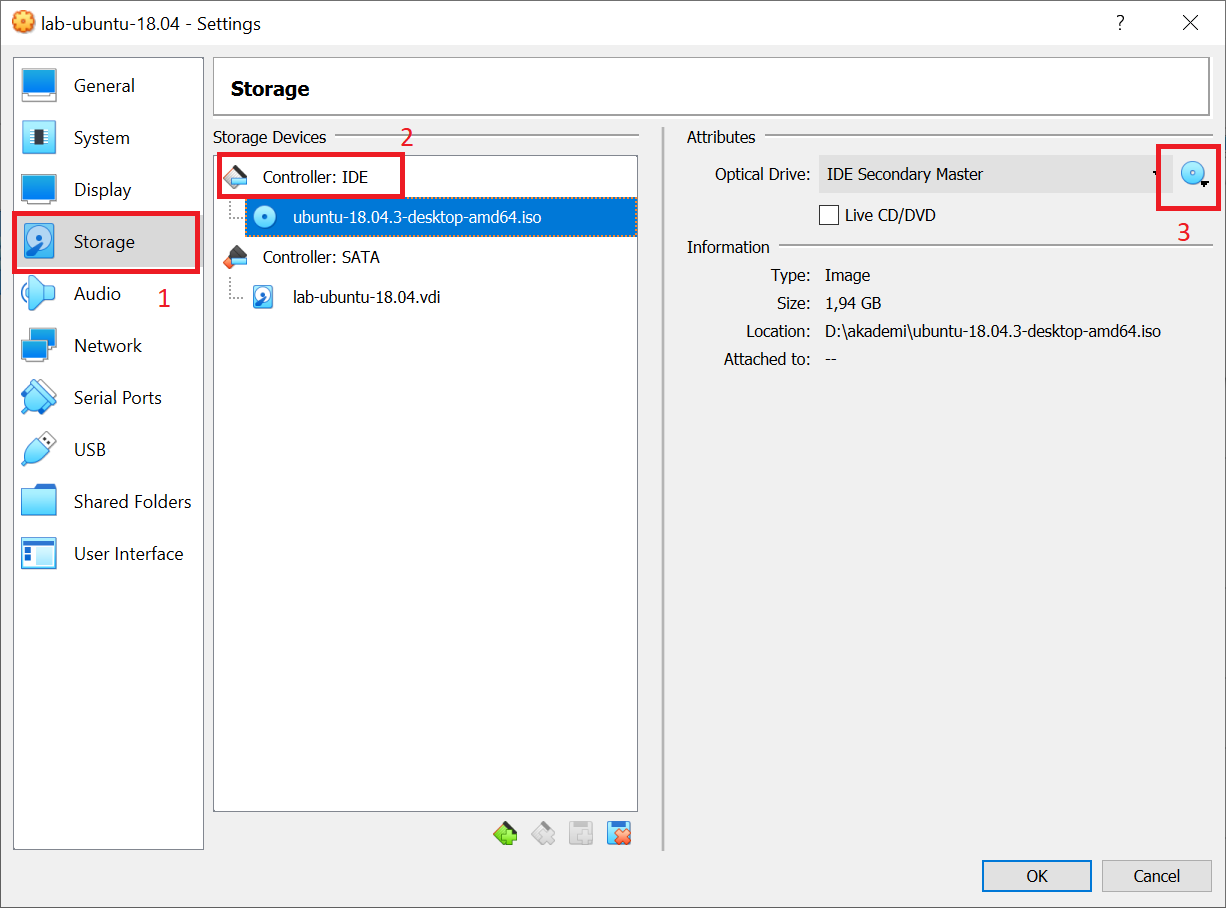Enable the Live CD/DVD checkbox
Screen dimensions: 1226x908
(828, 215)
